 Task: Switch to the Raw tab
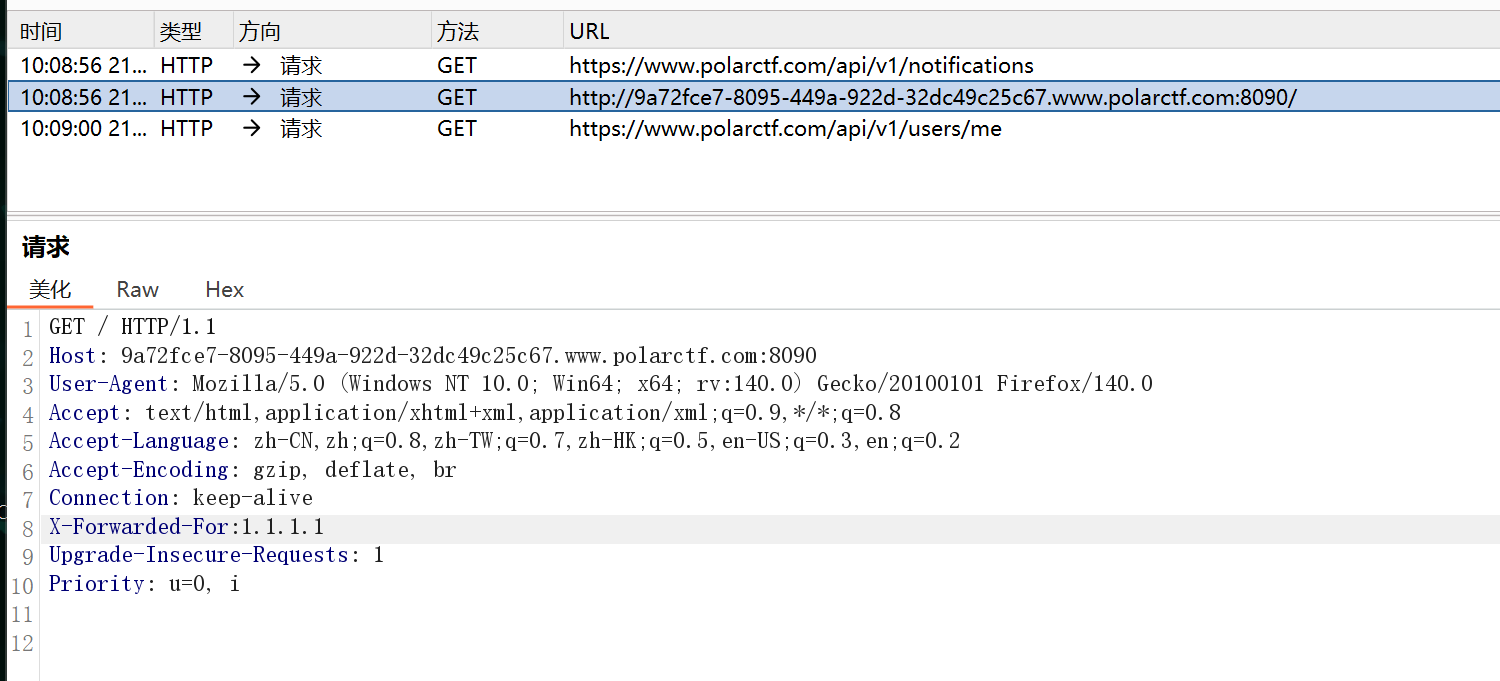[x=137, y=289]
